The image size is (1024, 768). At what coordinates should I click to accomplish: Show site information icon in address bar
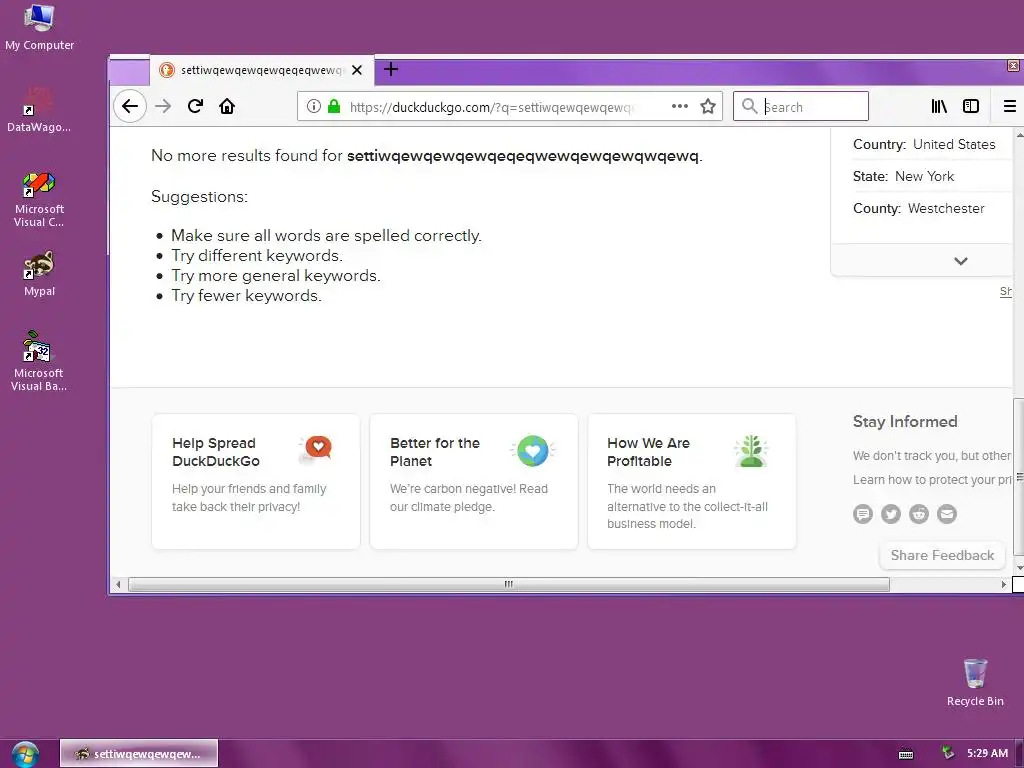click(313, 106)
